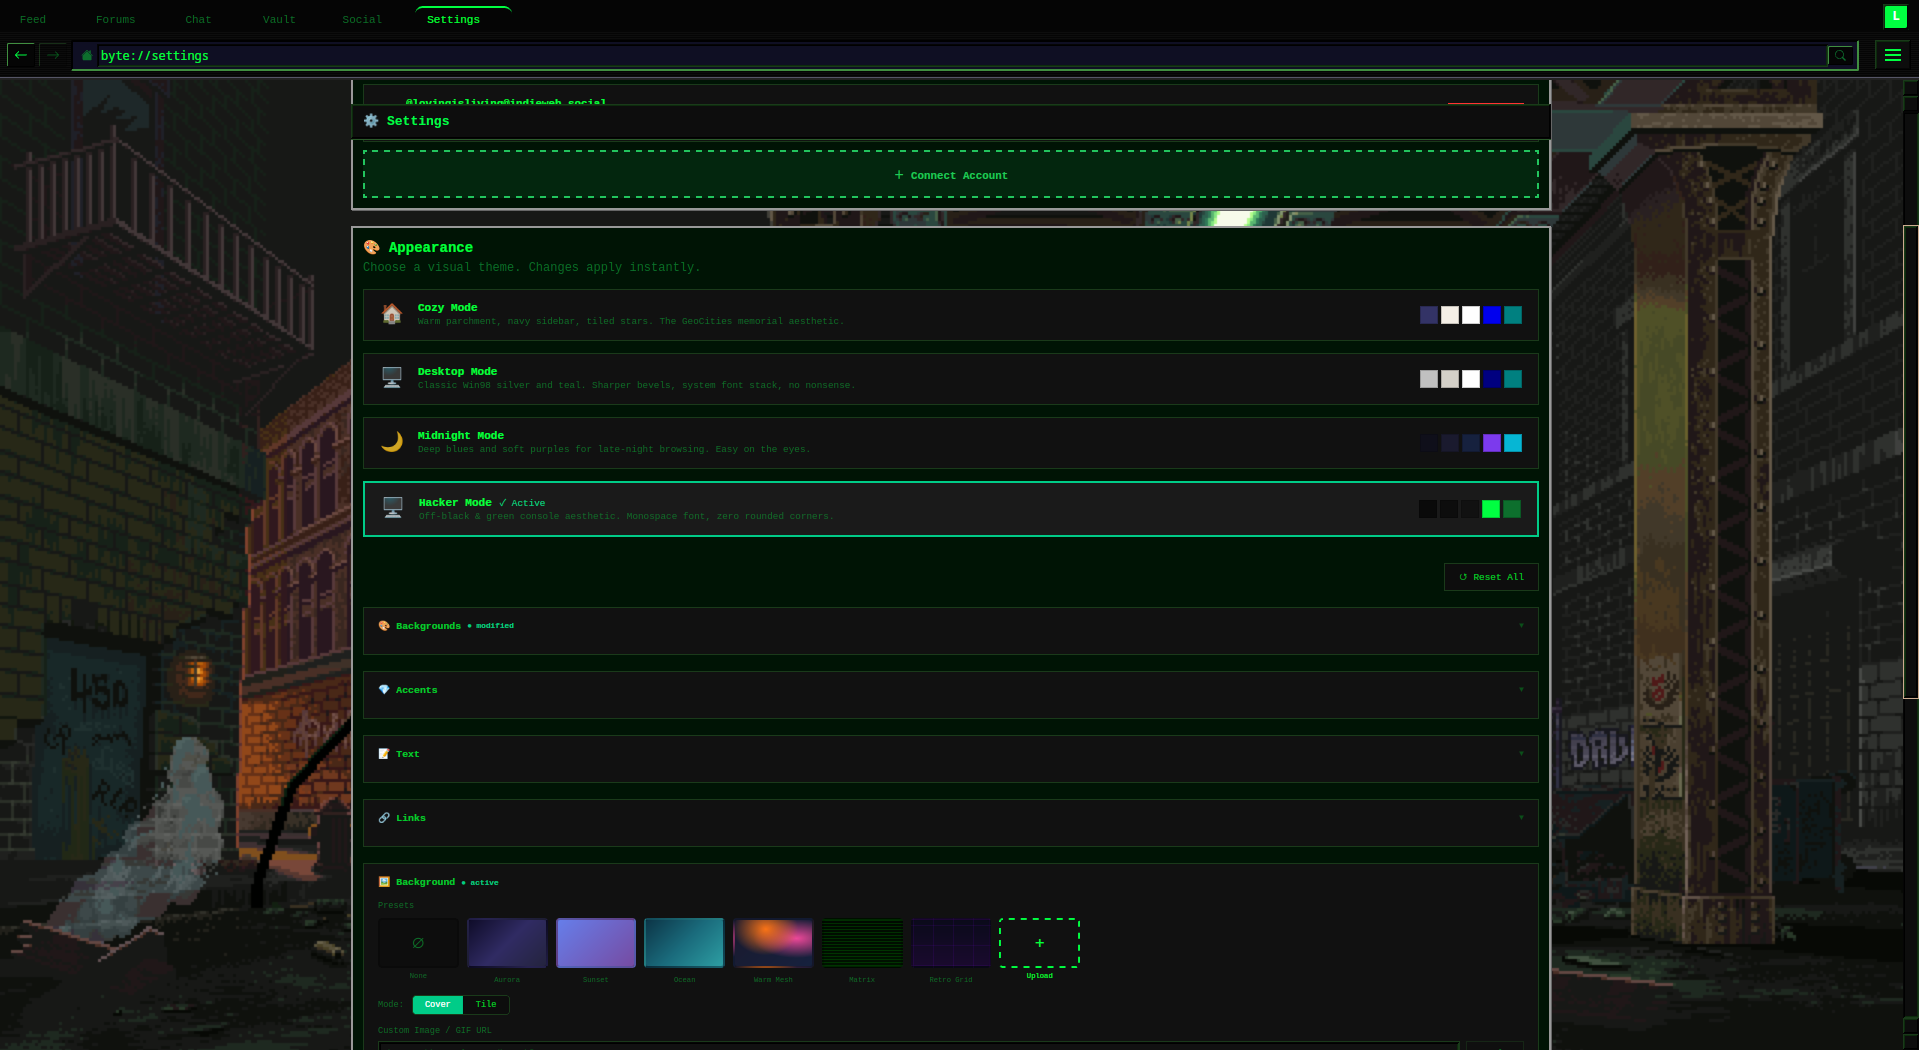
Task: Click the hamburger menu icon top right
Action: pos(1891,55)
